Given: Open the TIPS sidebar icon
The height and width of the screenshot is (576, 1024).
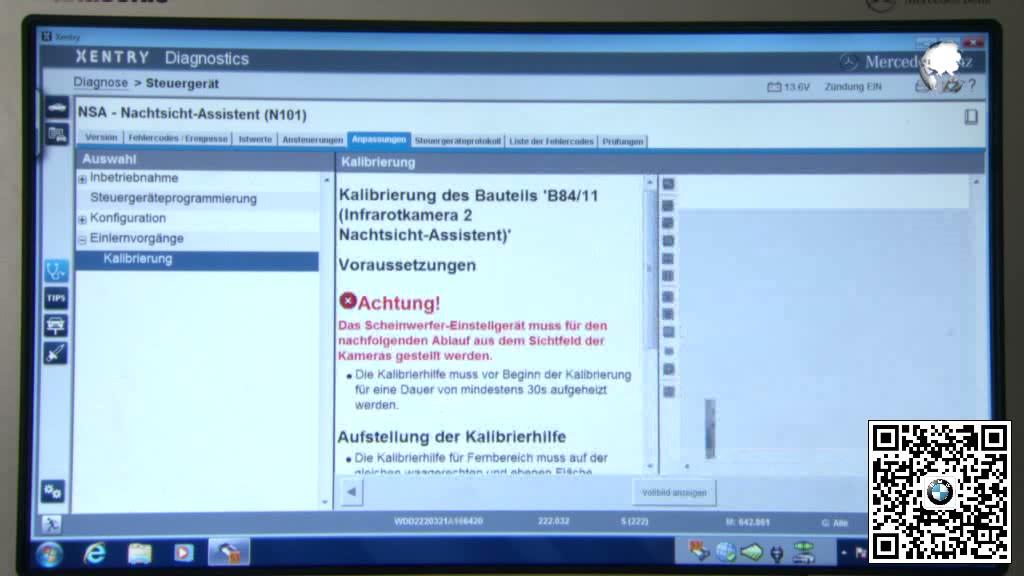Looking at the screenshot, I should 56,298.
